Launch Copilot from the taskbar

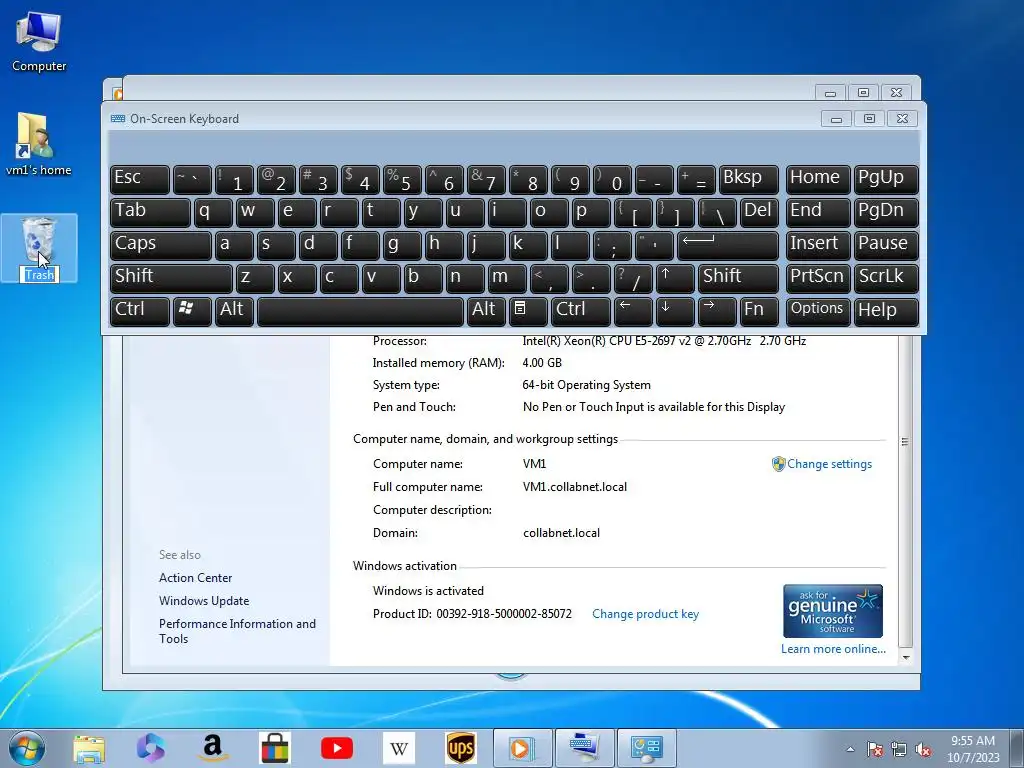coord(151,748)
